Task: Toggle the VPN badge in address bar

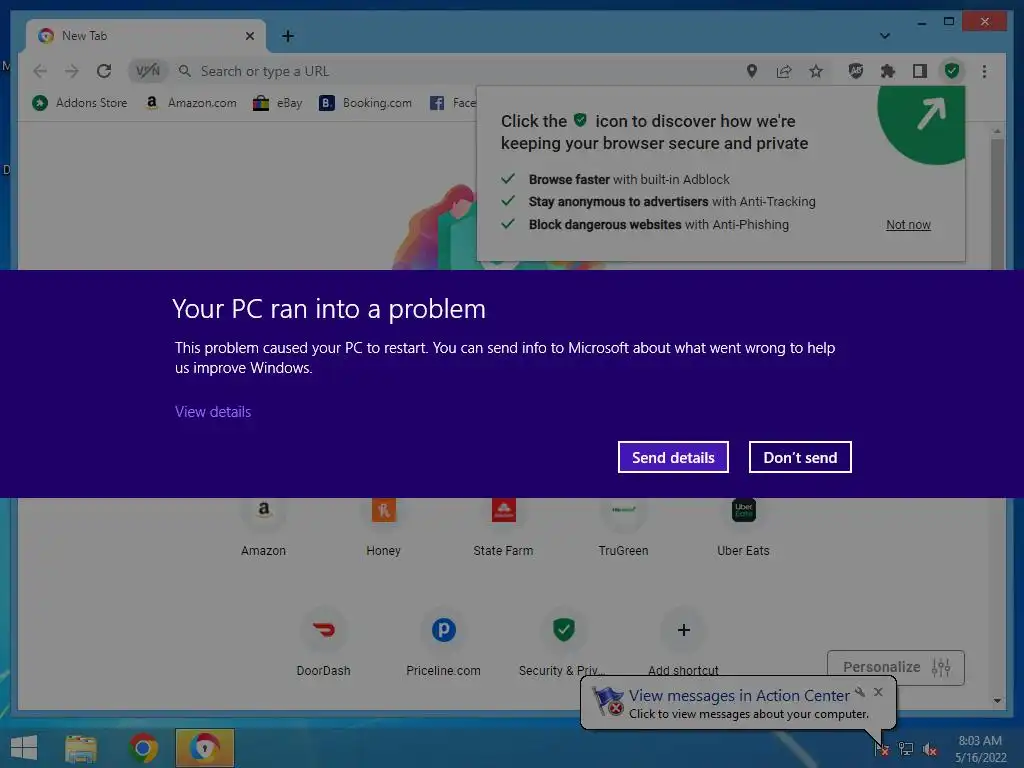Action: click(148, 71)
